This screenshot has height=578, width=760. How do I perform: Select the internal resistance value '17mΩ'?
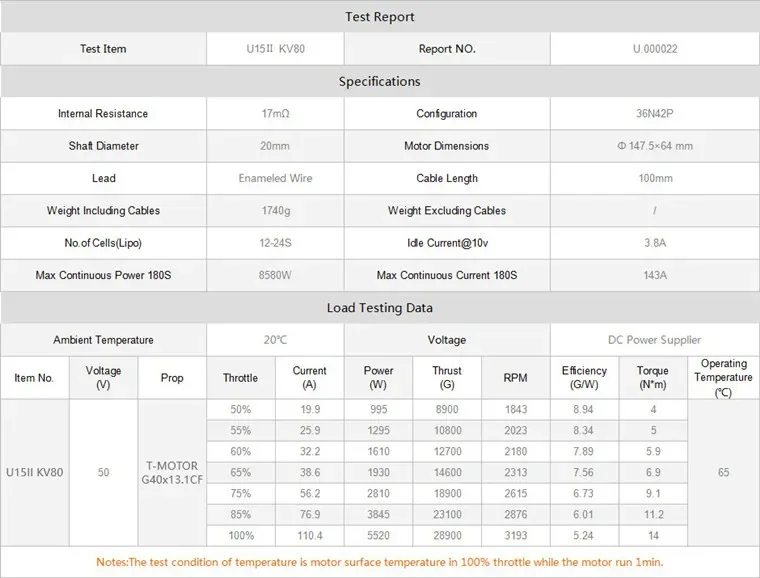coord(275,113)
